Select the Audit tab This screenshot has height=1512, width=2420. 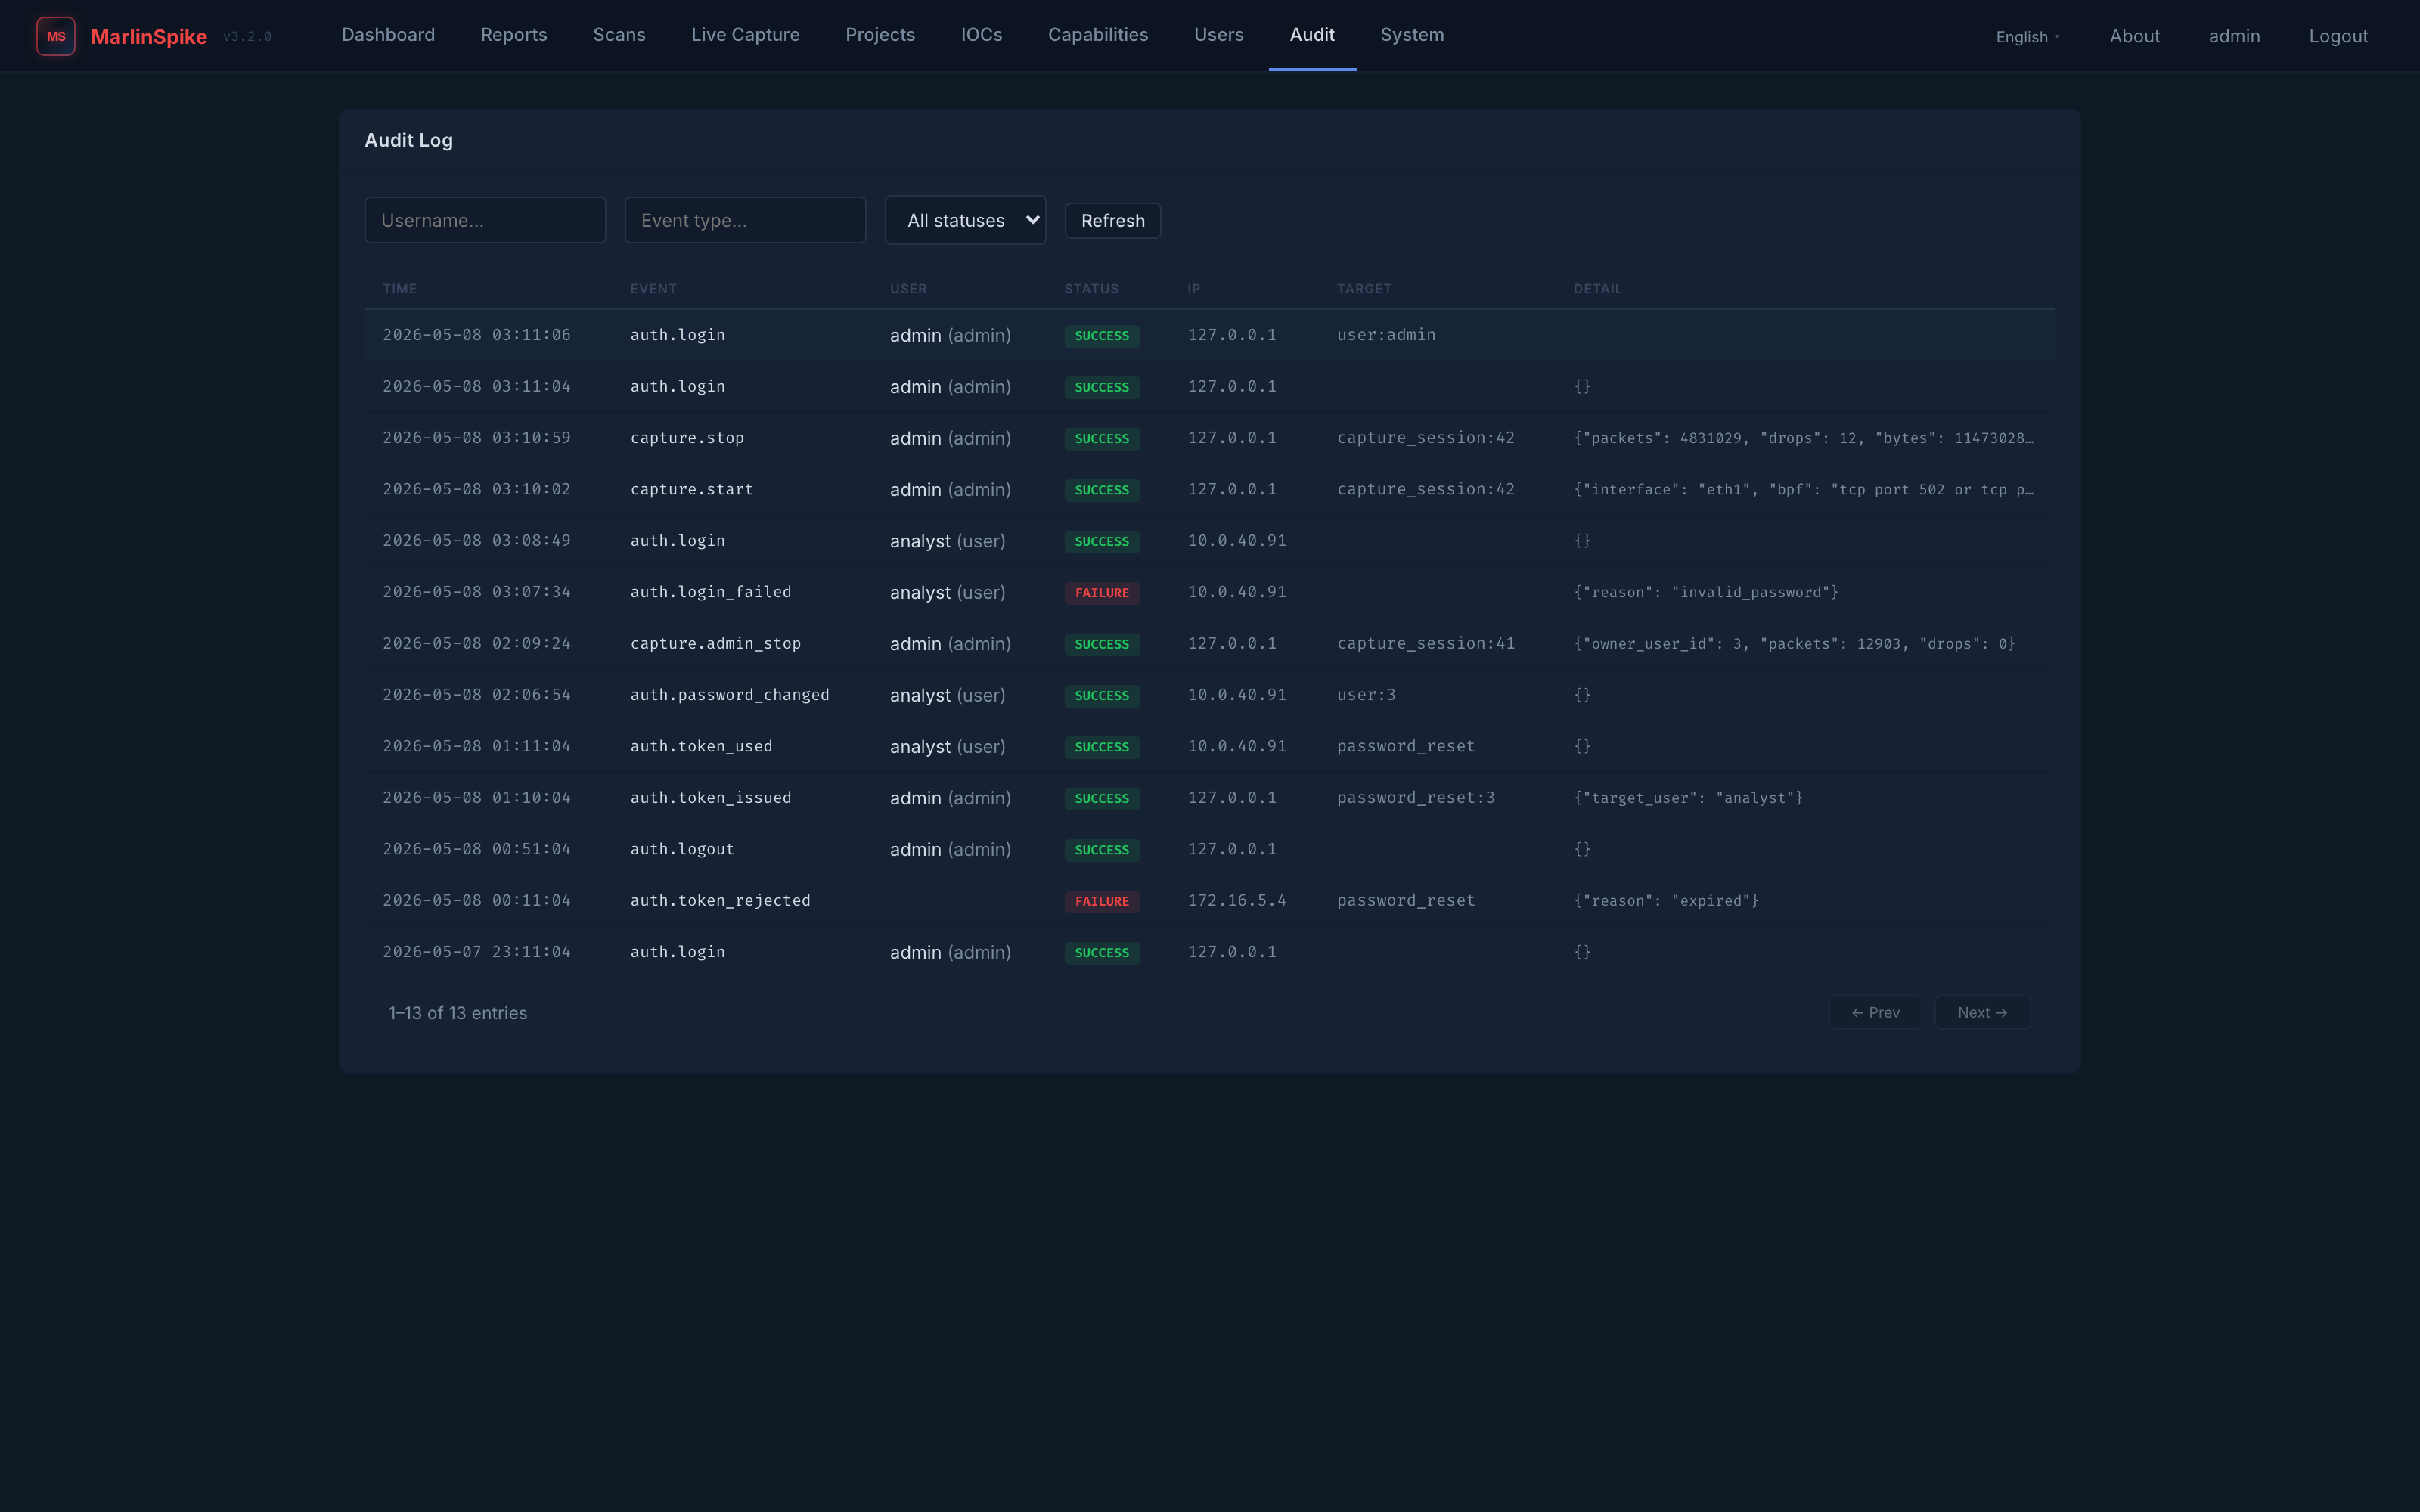coord(1312,35)
